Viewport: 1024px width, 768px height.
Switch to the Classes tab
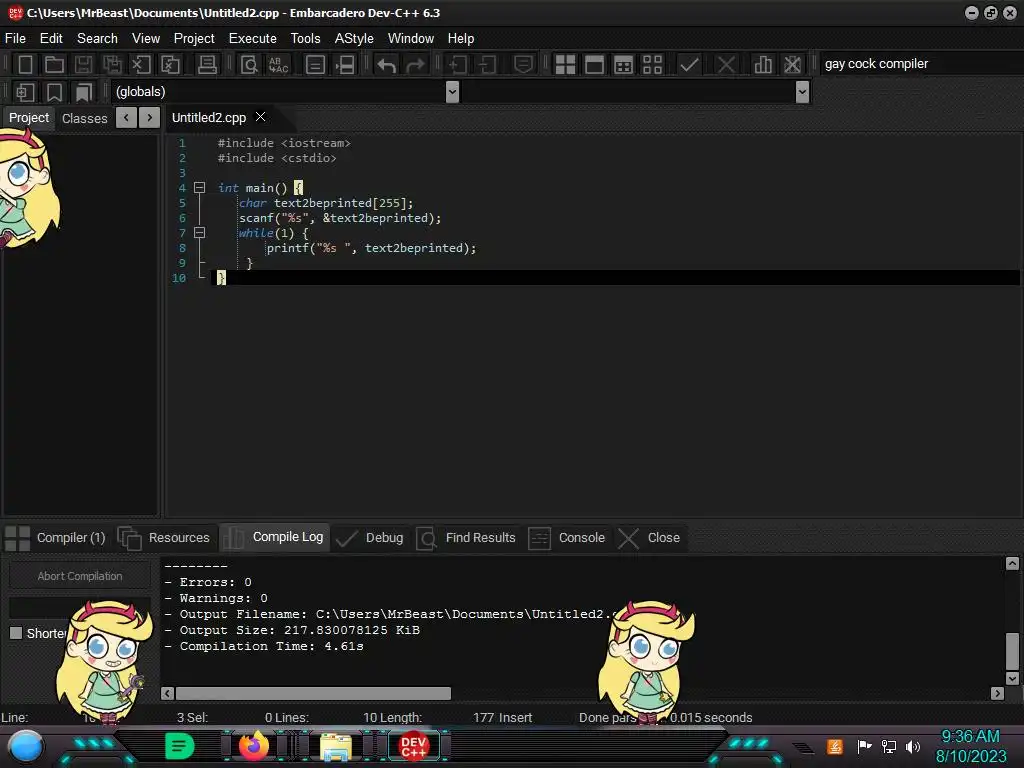point(85,118)
